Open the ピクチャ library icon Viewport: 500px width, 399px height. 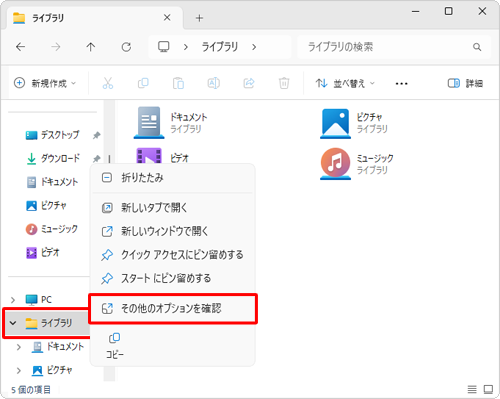335,123
